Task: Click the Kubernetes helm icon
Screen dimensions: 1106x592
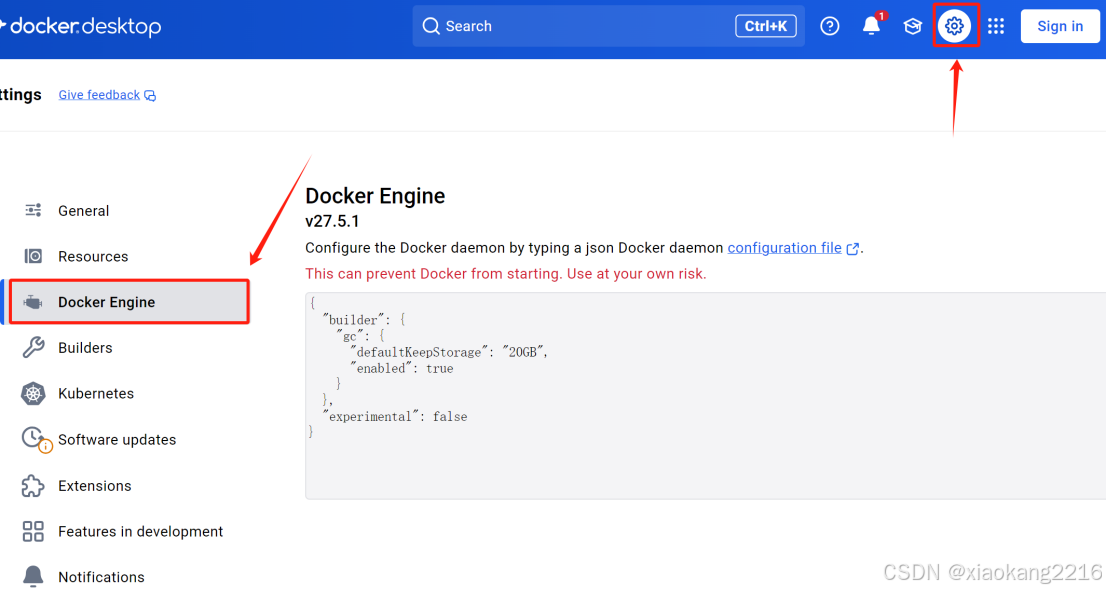Action: click(33, 393)
